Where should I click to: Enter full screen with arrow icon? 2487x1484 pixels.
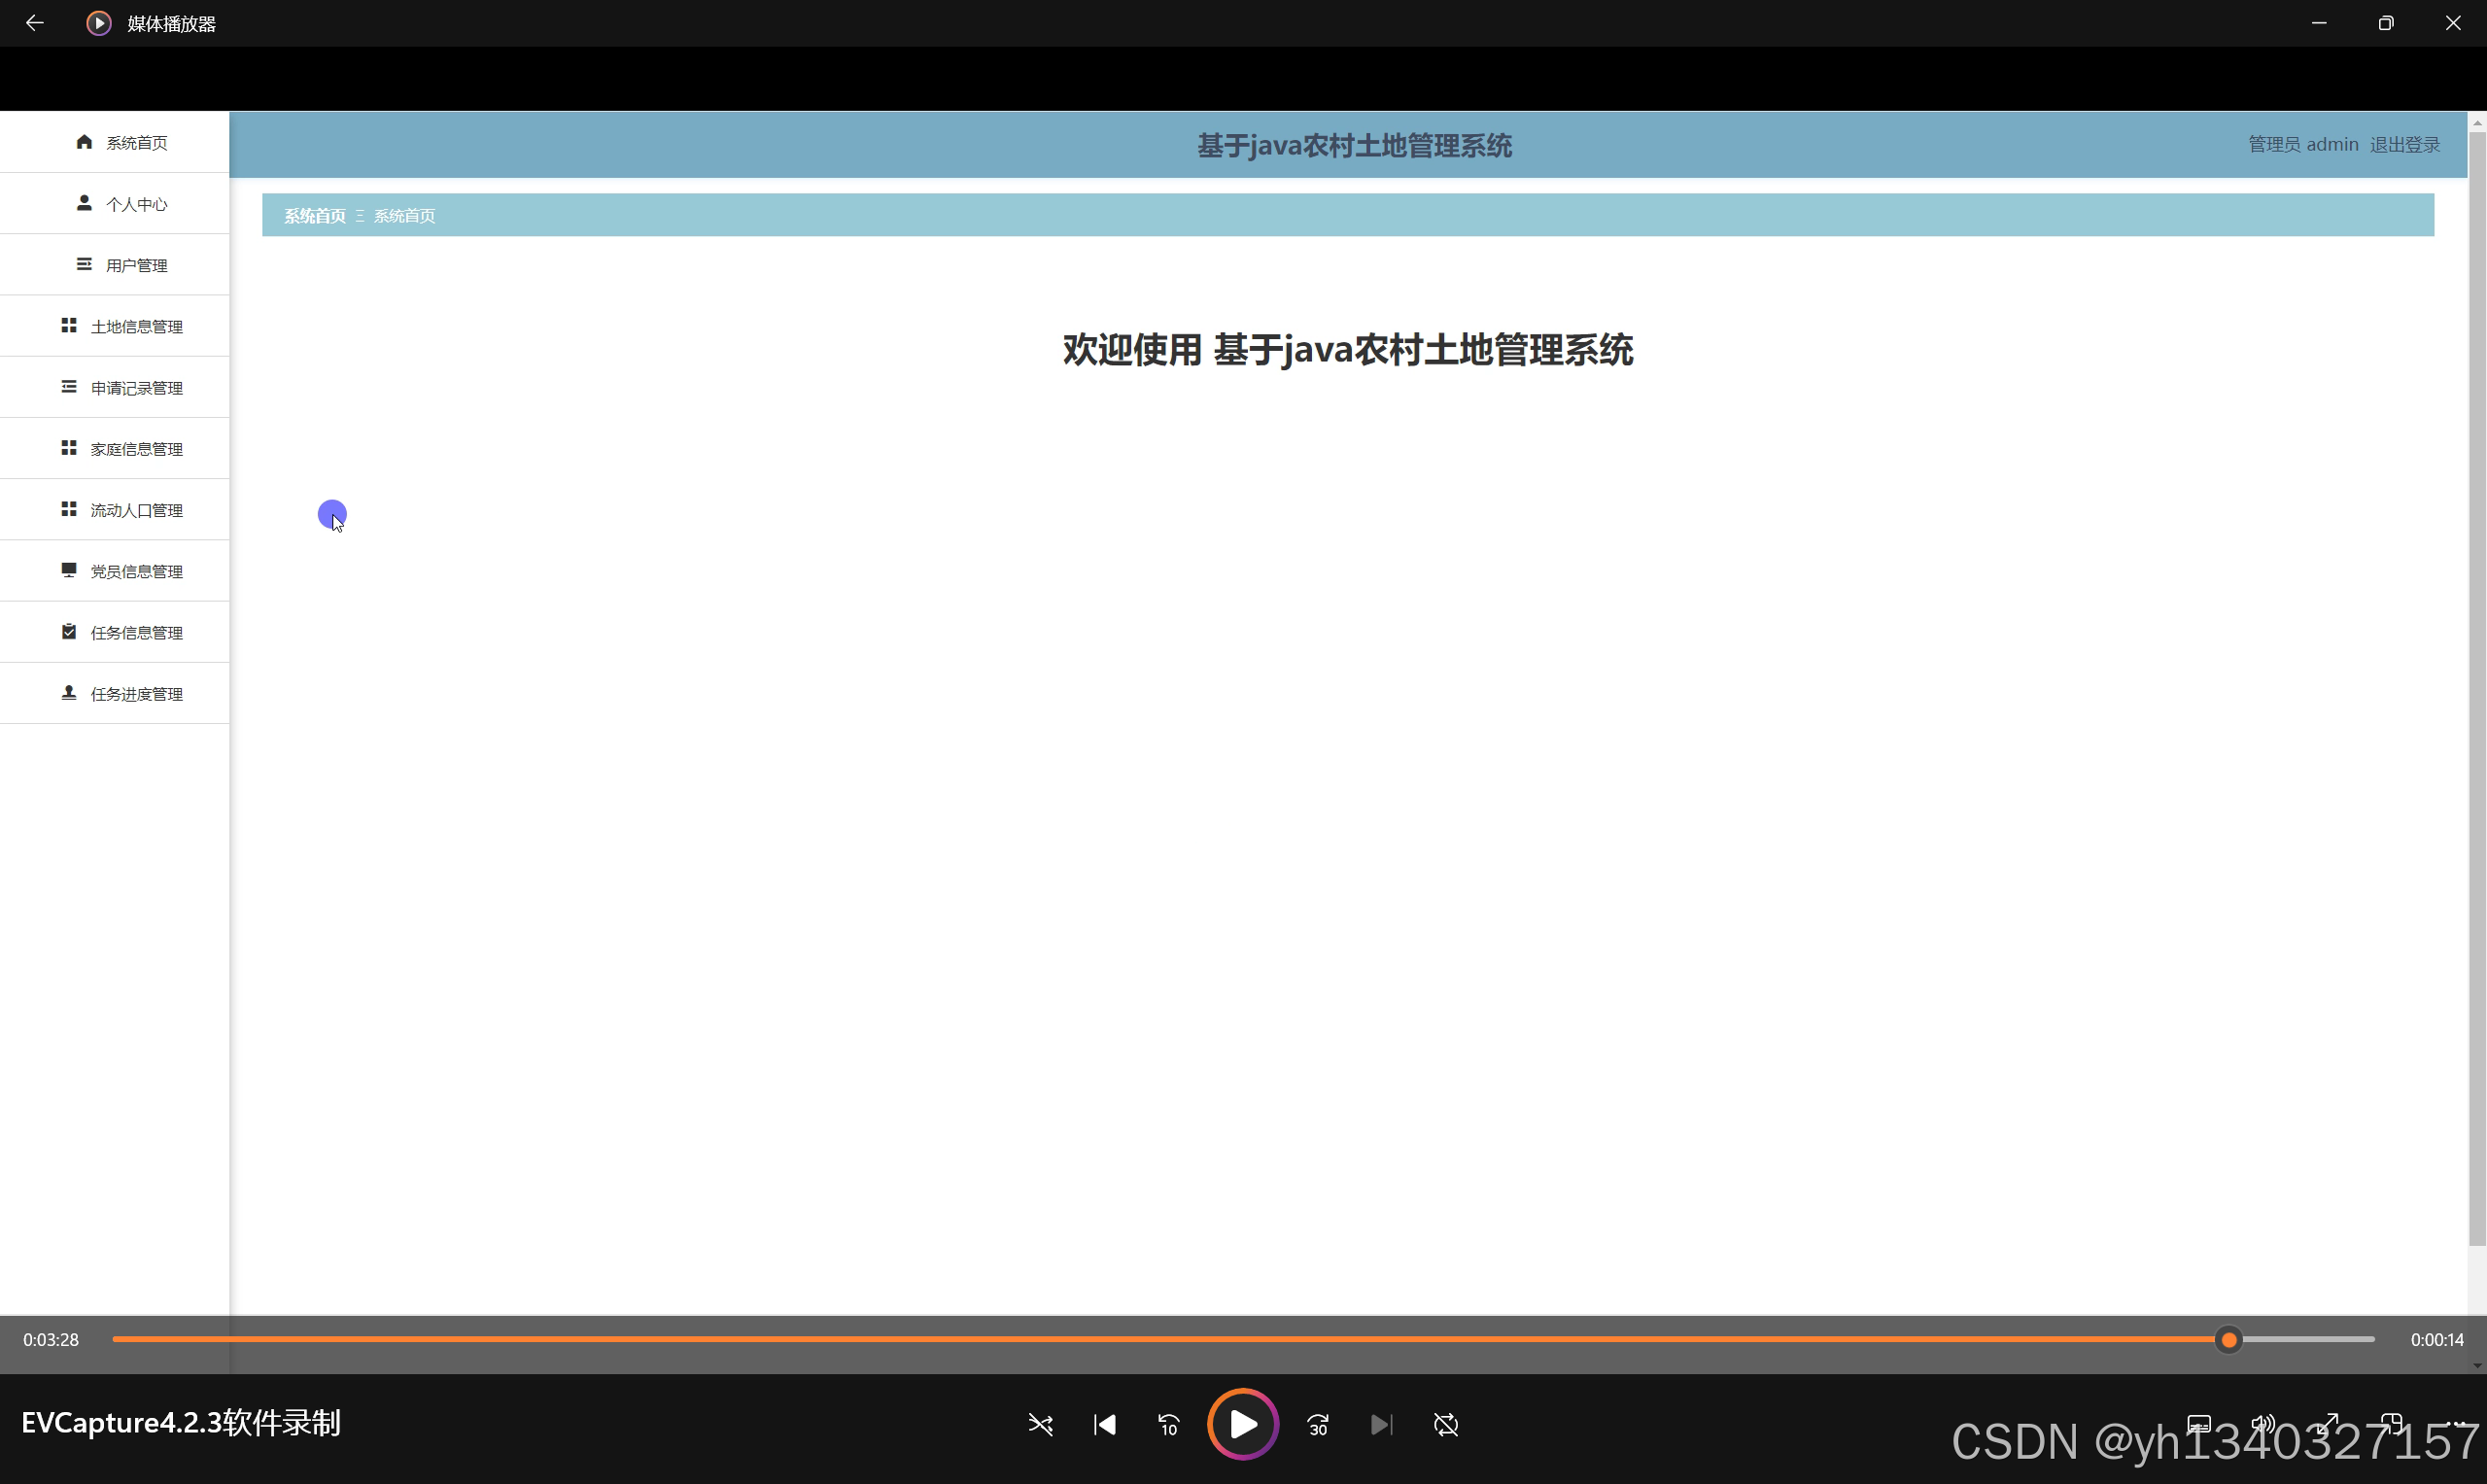[x=2328, y=1422]
